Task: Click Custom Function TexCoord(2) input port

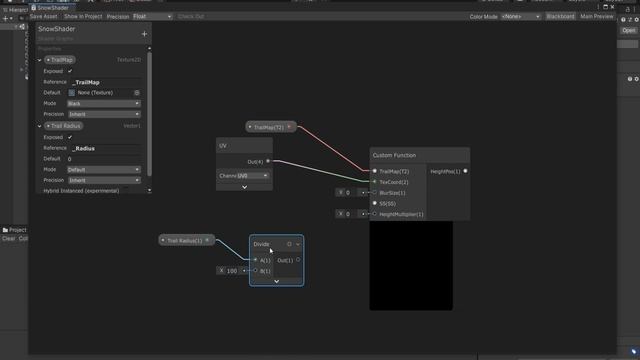Action: [375, 182]
